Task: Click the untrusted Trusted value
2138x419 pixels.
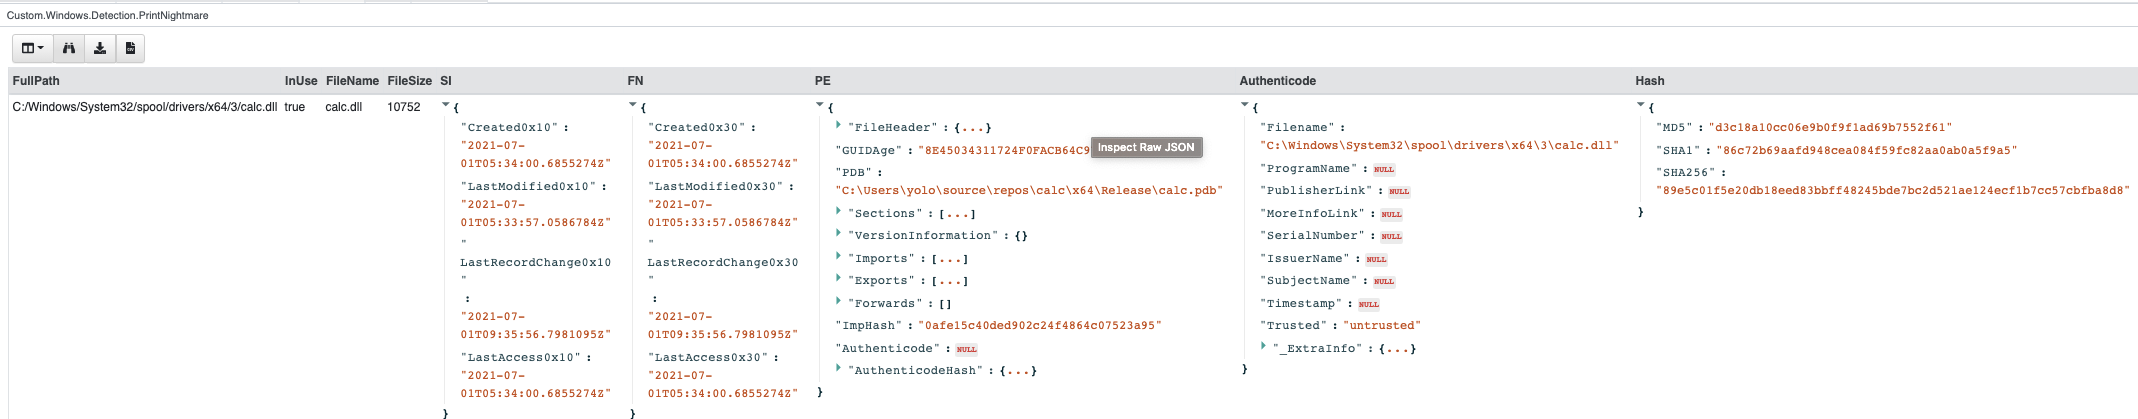Action: tap(1382, 326)
